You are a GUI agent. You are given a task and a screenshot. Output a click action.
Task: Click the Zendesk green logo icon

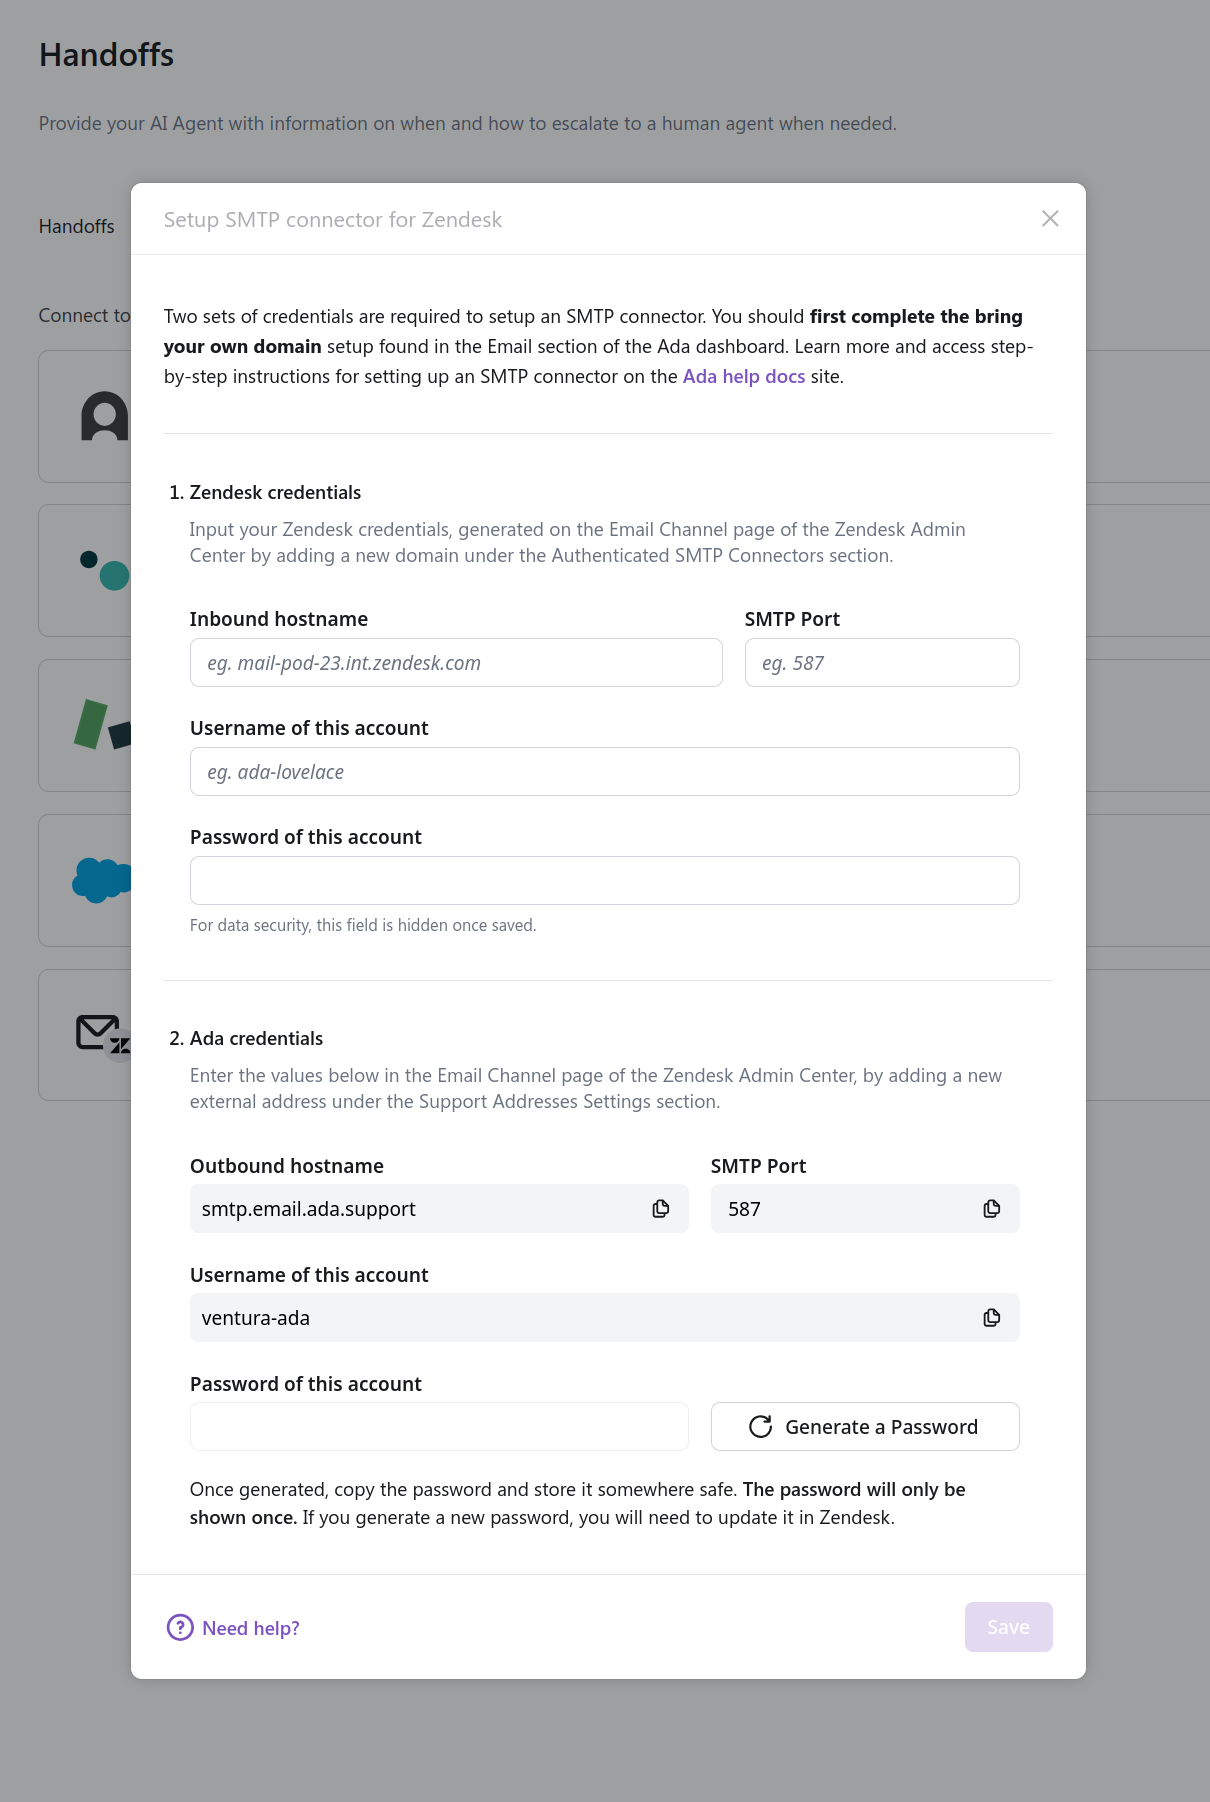100,724
